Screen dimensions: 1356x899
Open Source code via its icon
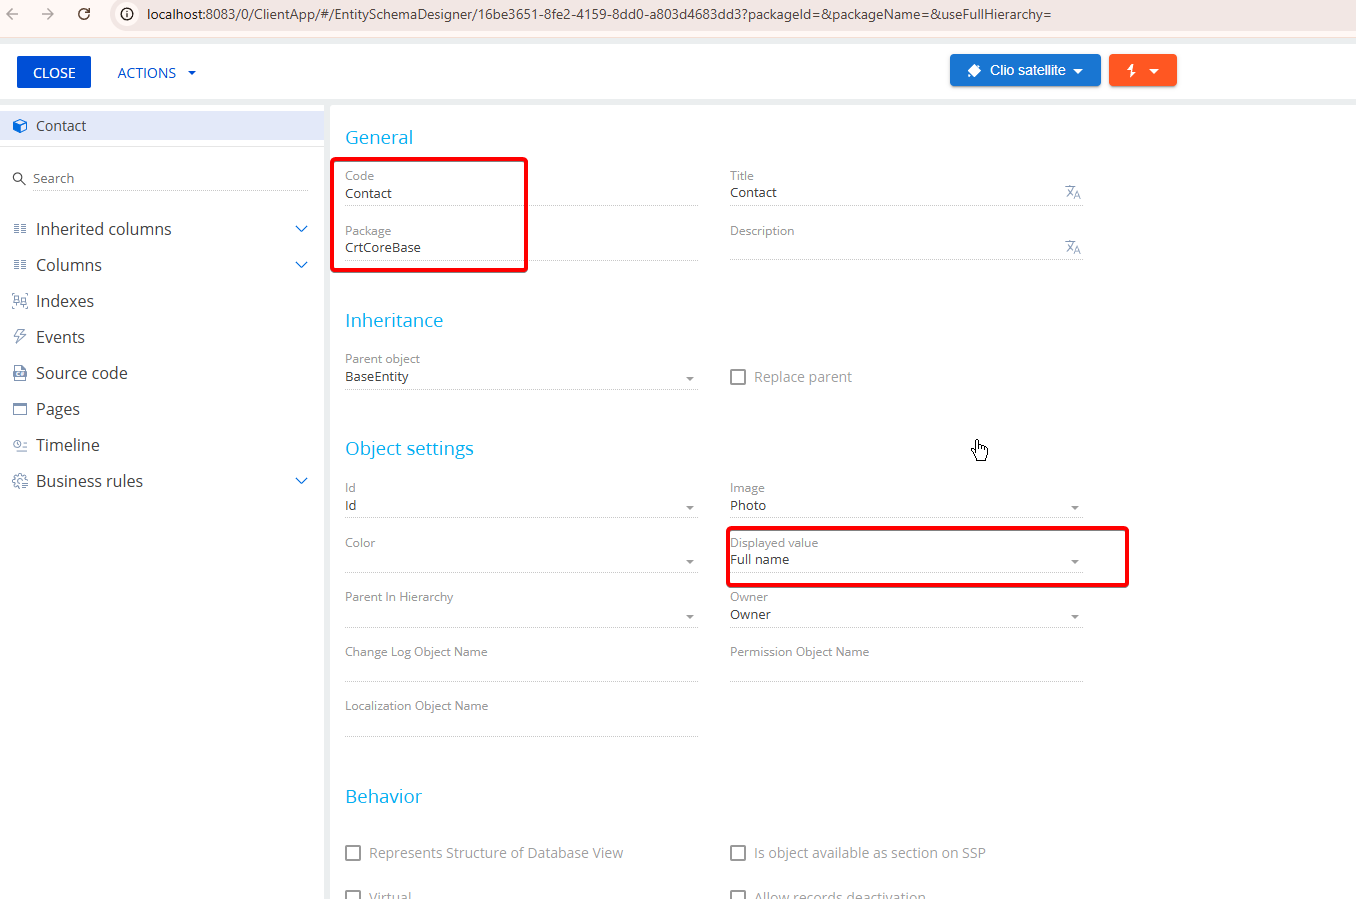point(19,373)
